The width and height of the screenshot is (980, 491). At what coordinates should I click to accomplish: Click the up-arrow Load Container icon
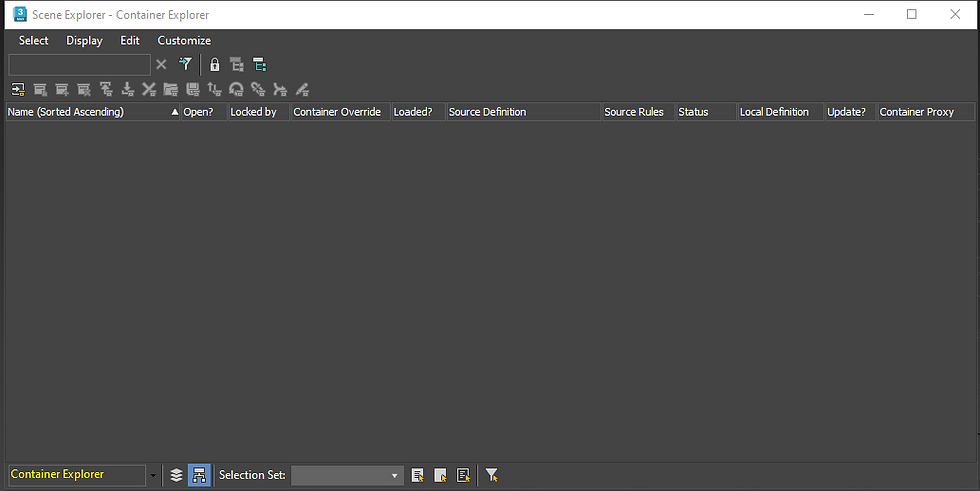[106, 89]
